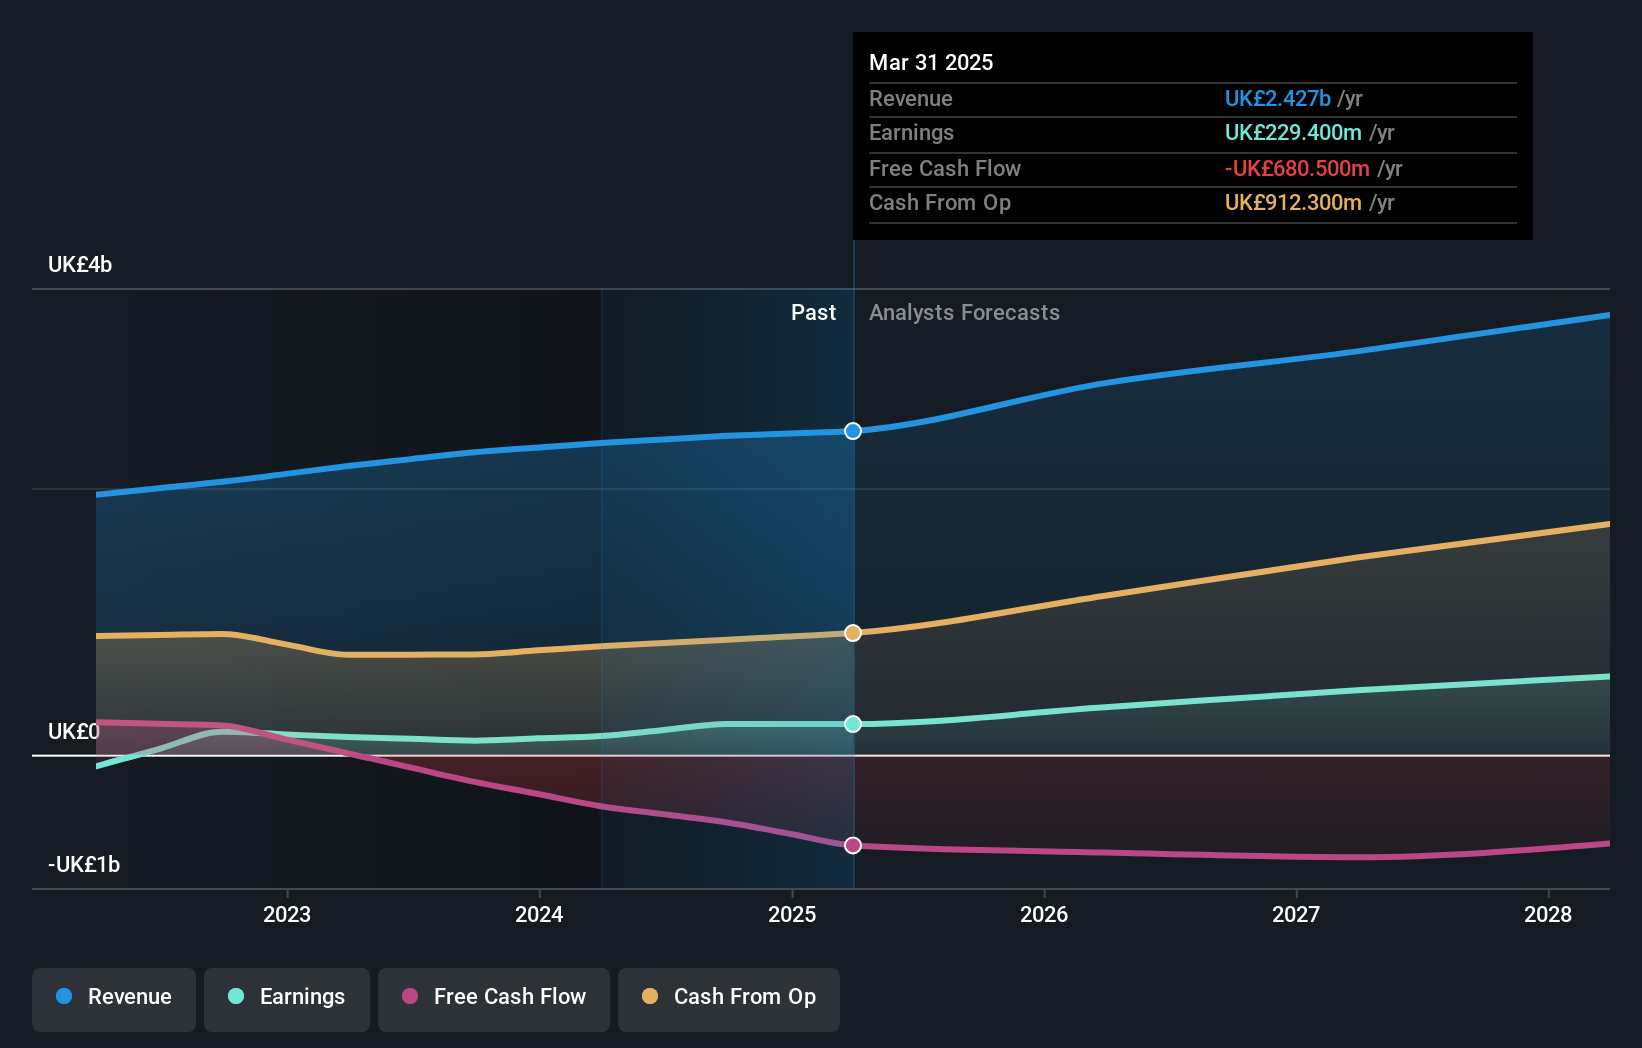This screenshot has height=1048, width=1642.
Task: Click the -UK£1b y-axis label
Action: click(84, 865)
